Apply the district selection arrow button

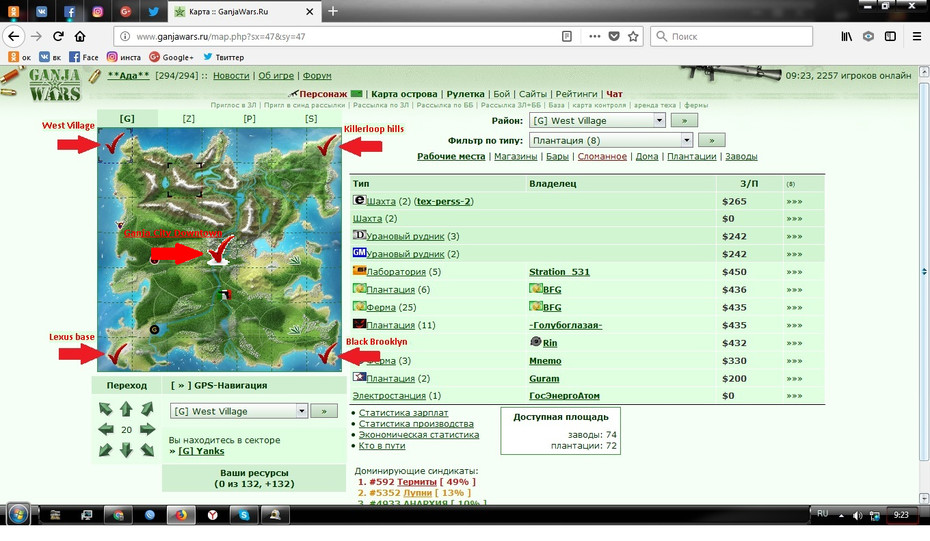(684, 120)
